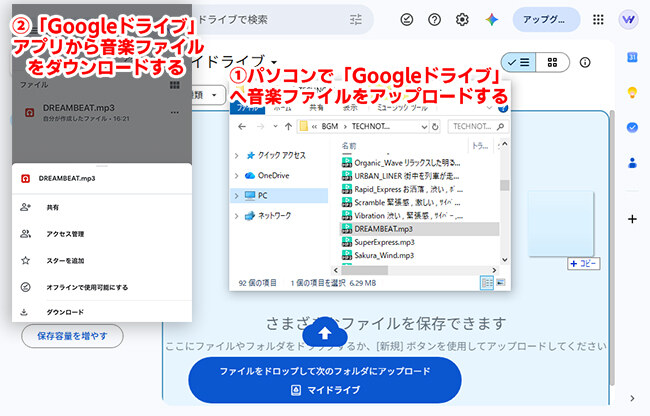The height and width of the screenshot is (416, 650).
Task: Open Google Keep in the side panel
Action: coord(632,92)
